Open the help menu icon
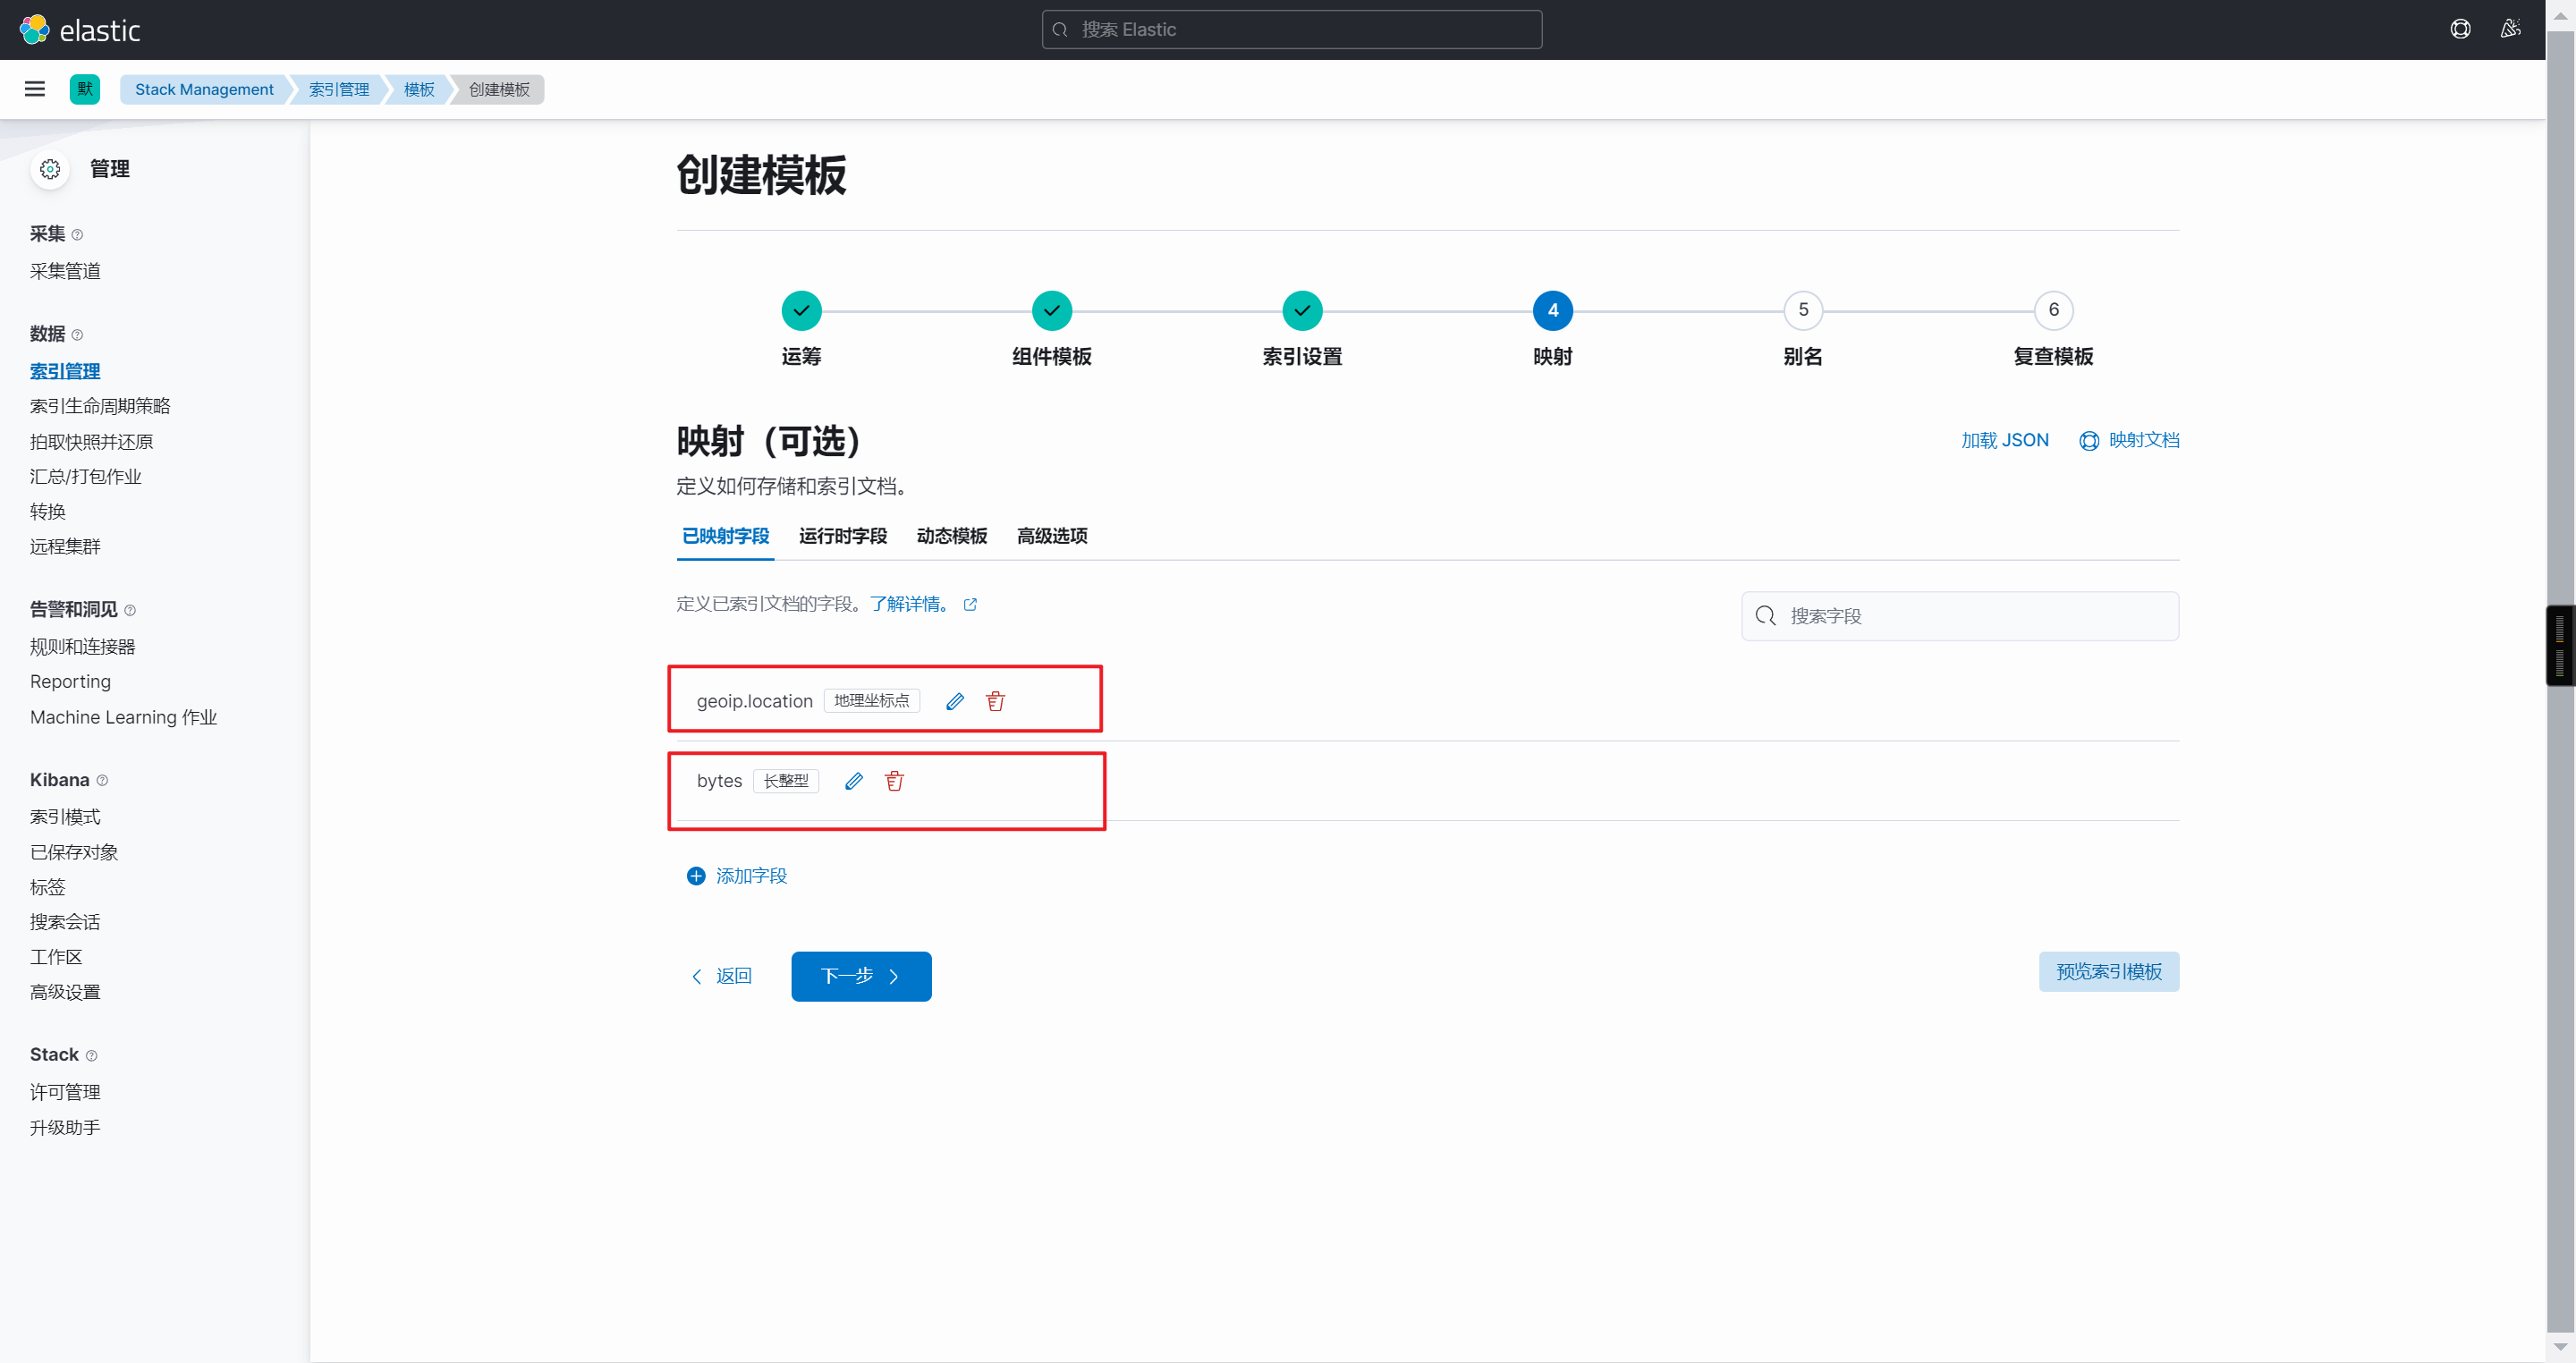The image size is (2576, 1363). click(x=2460, y=29)
